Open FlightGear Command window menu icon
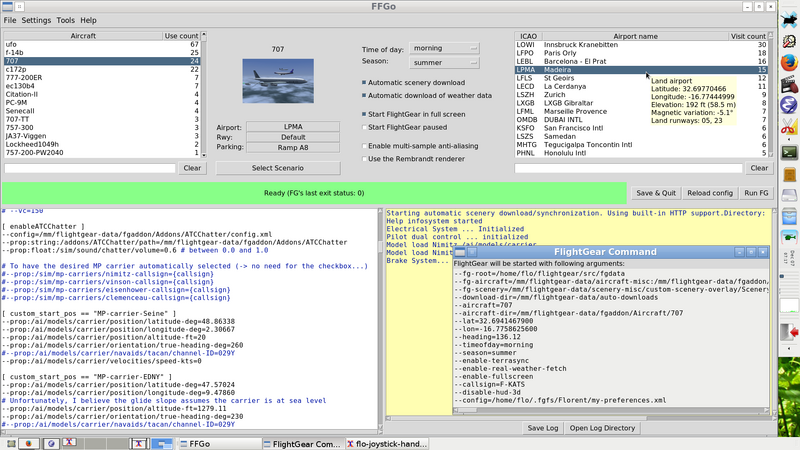The width and height of the screenshot is (800, 450). point(460,252)
